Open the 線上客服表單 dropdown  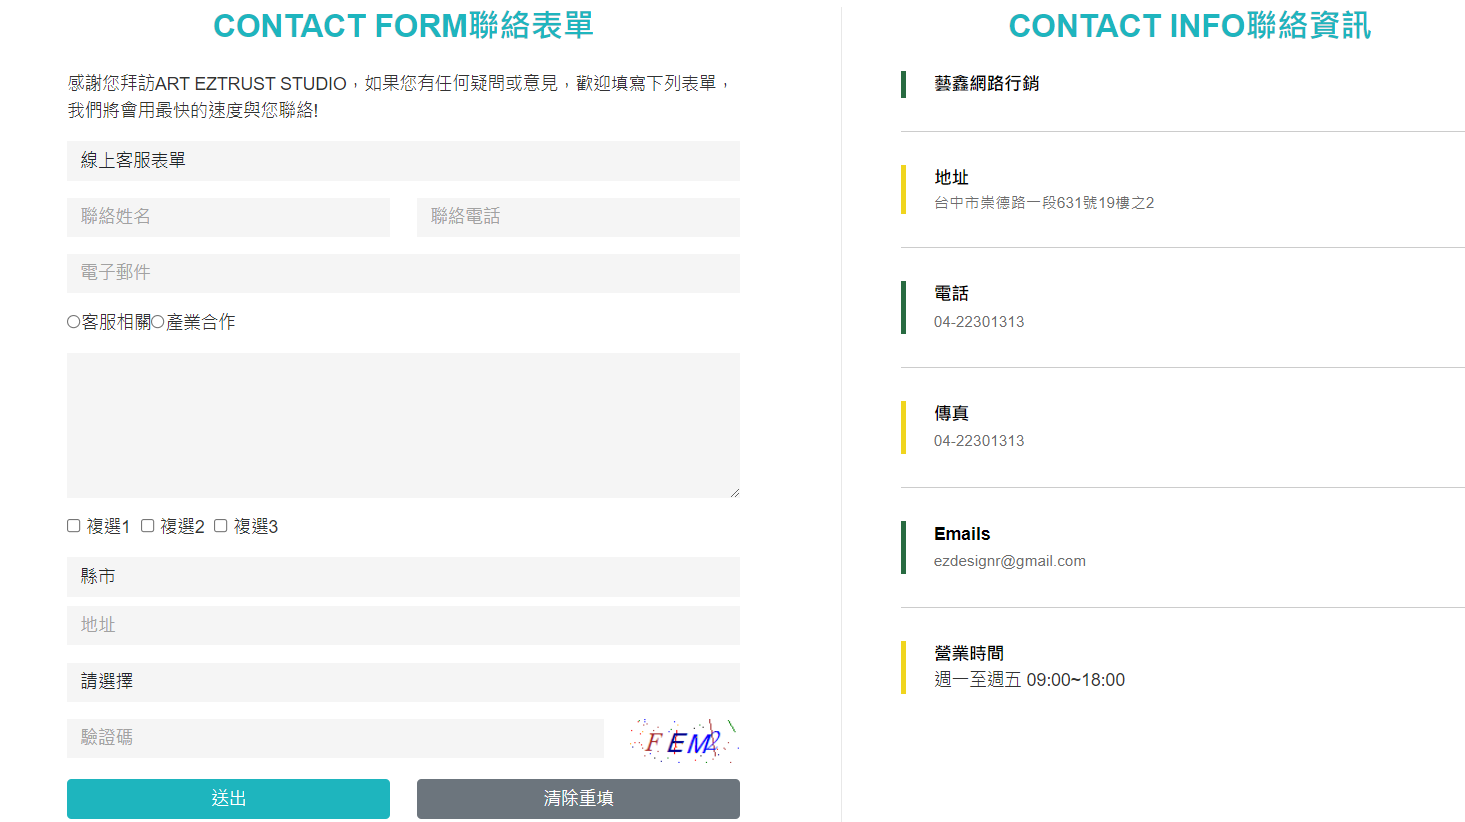point(403,161)
